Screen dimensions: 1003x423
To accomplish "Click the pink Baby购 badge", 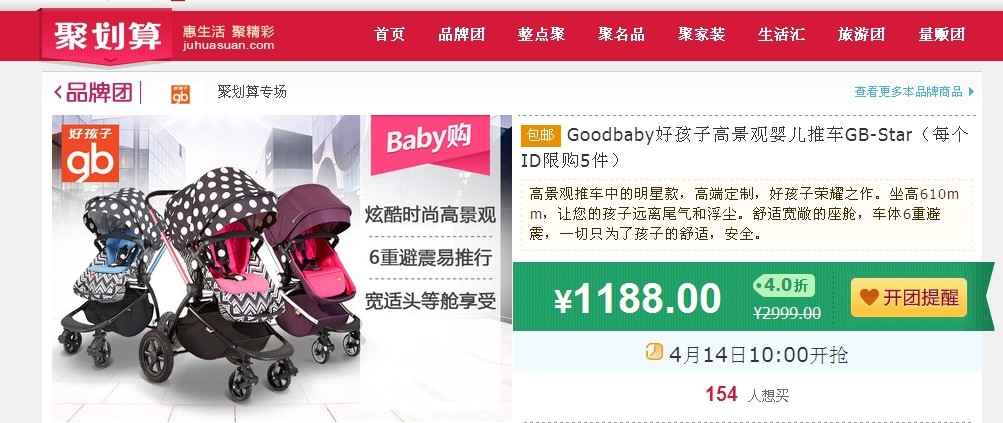I will (x=430, y=141).
